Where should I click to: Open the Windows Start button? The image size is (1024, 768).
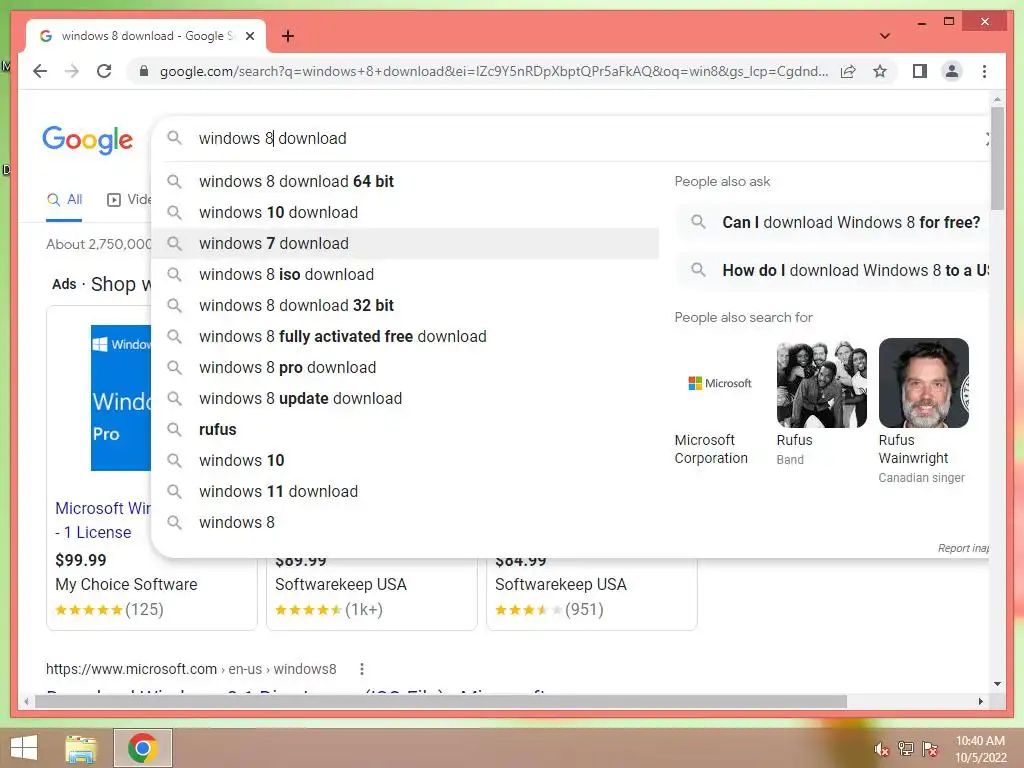coord(24,748)
